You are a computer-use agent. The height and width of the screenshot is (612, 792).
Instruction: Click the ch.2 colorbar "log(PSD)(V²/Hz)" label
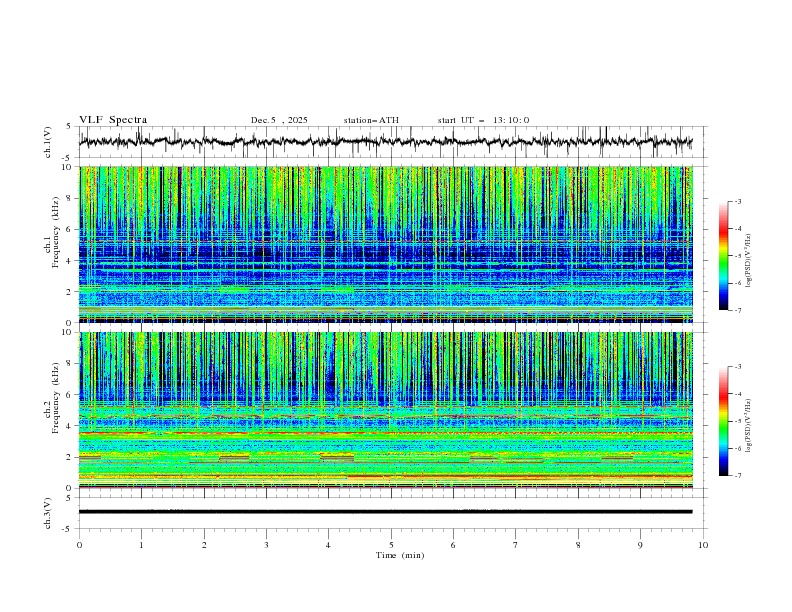tap(748, 425)
